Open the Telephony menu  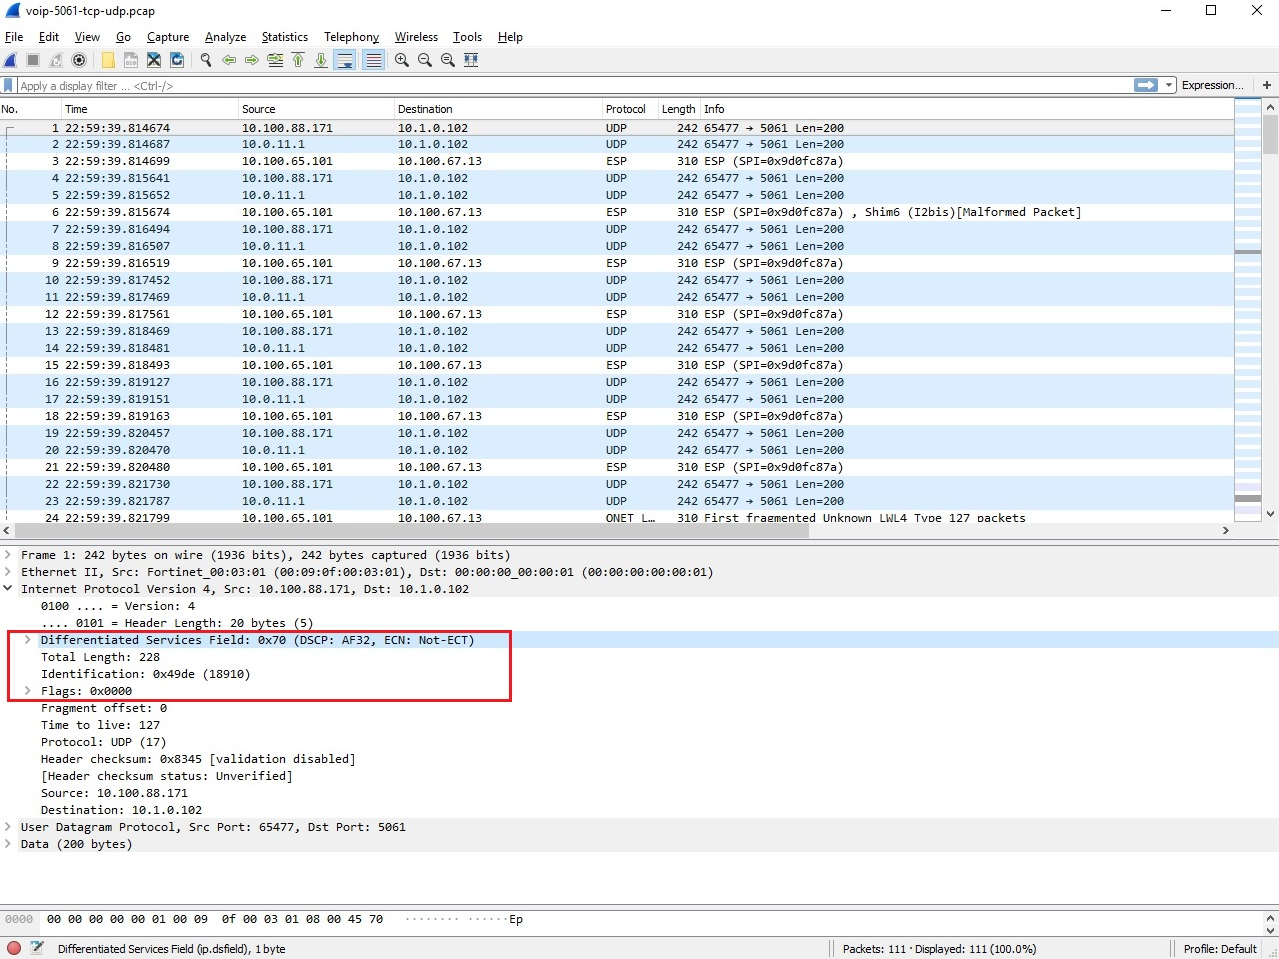pyautogui.click(x=351, y=37)
